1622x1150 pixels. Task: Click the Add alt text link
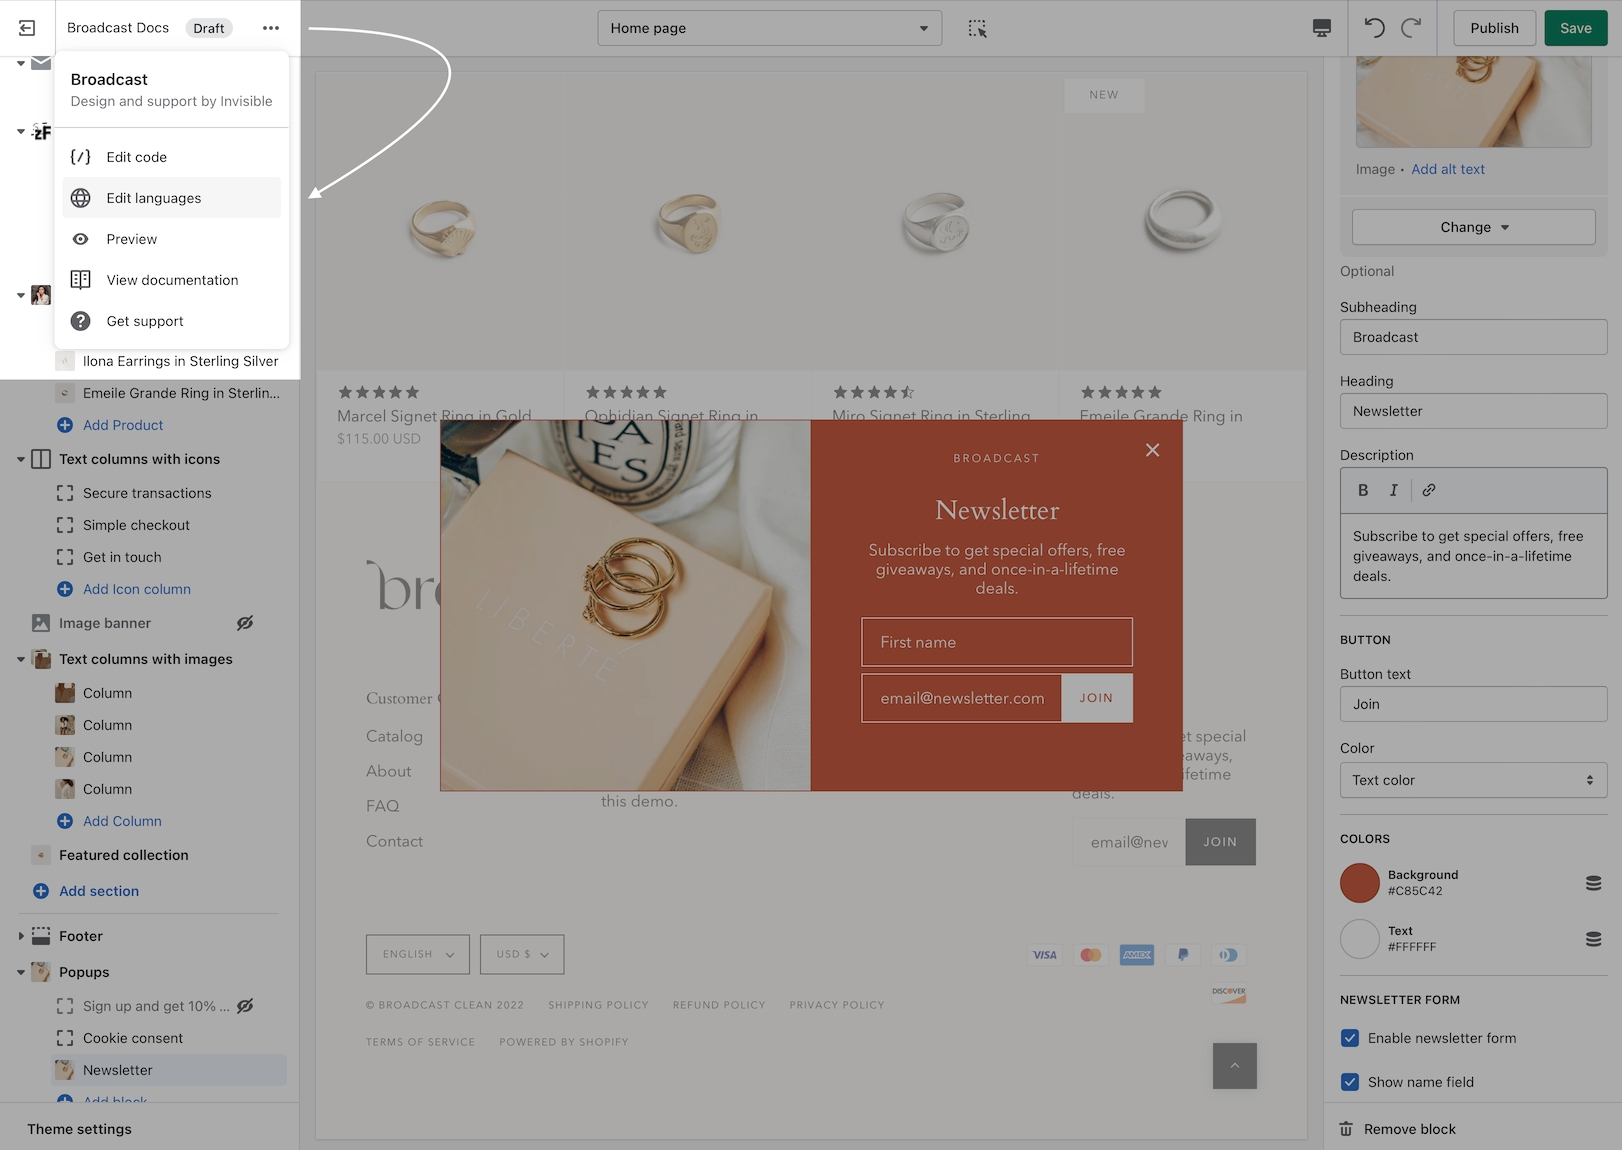click(1447, 169)
